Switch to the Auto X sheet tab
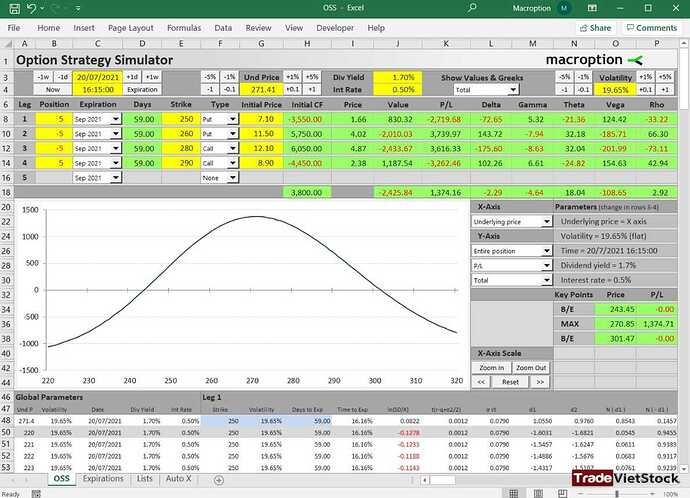 pos(178,479)
